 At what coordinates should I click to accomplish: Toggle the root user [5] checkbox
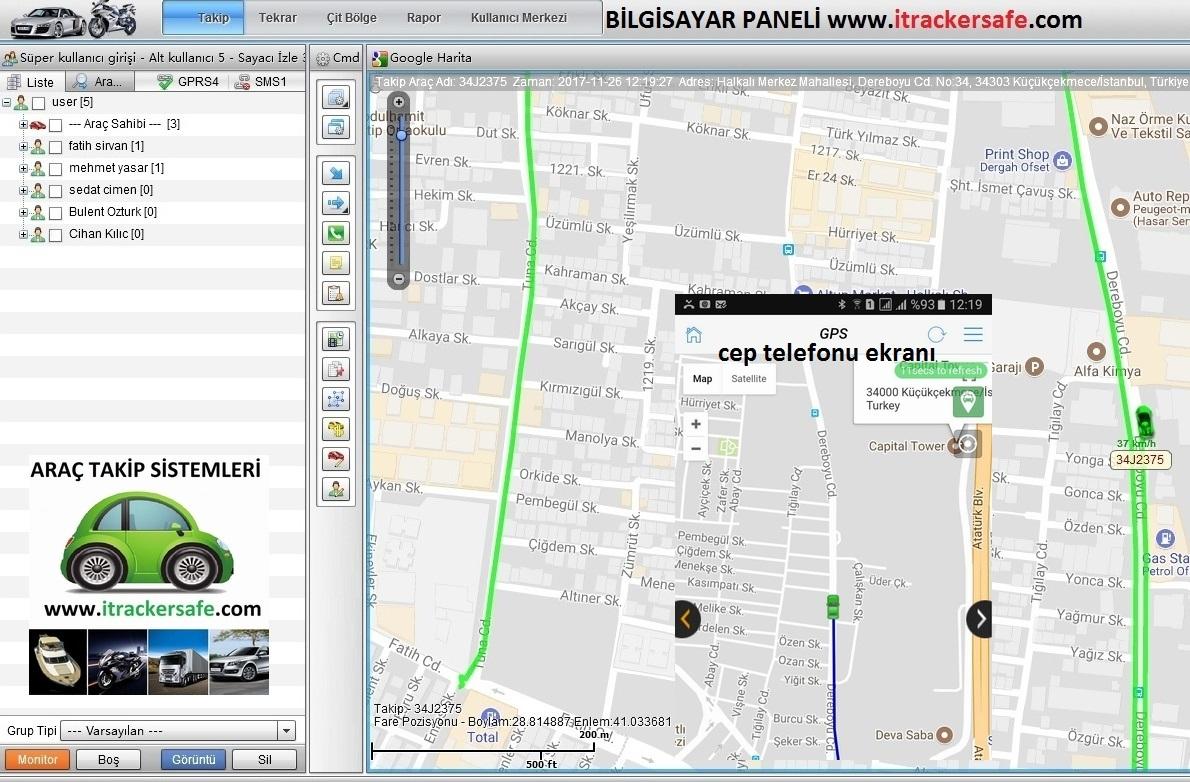pyautogui.click(x=39, y=103)
